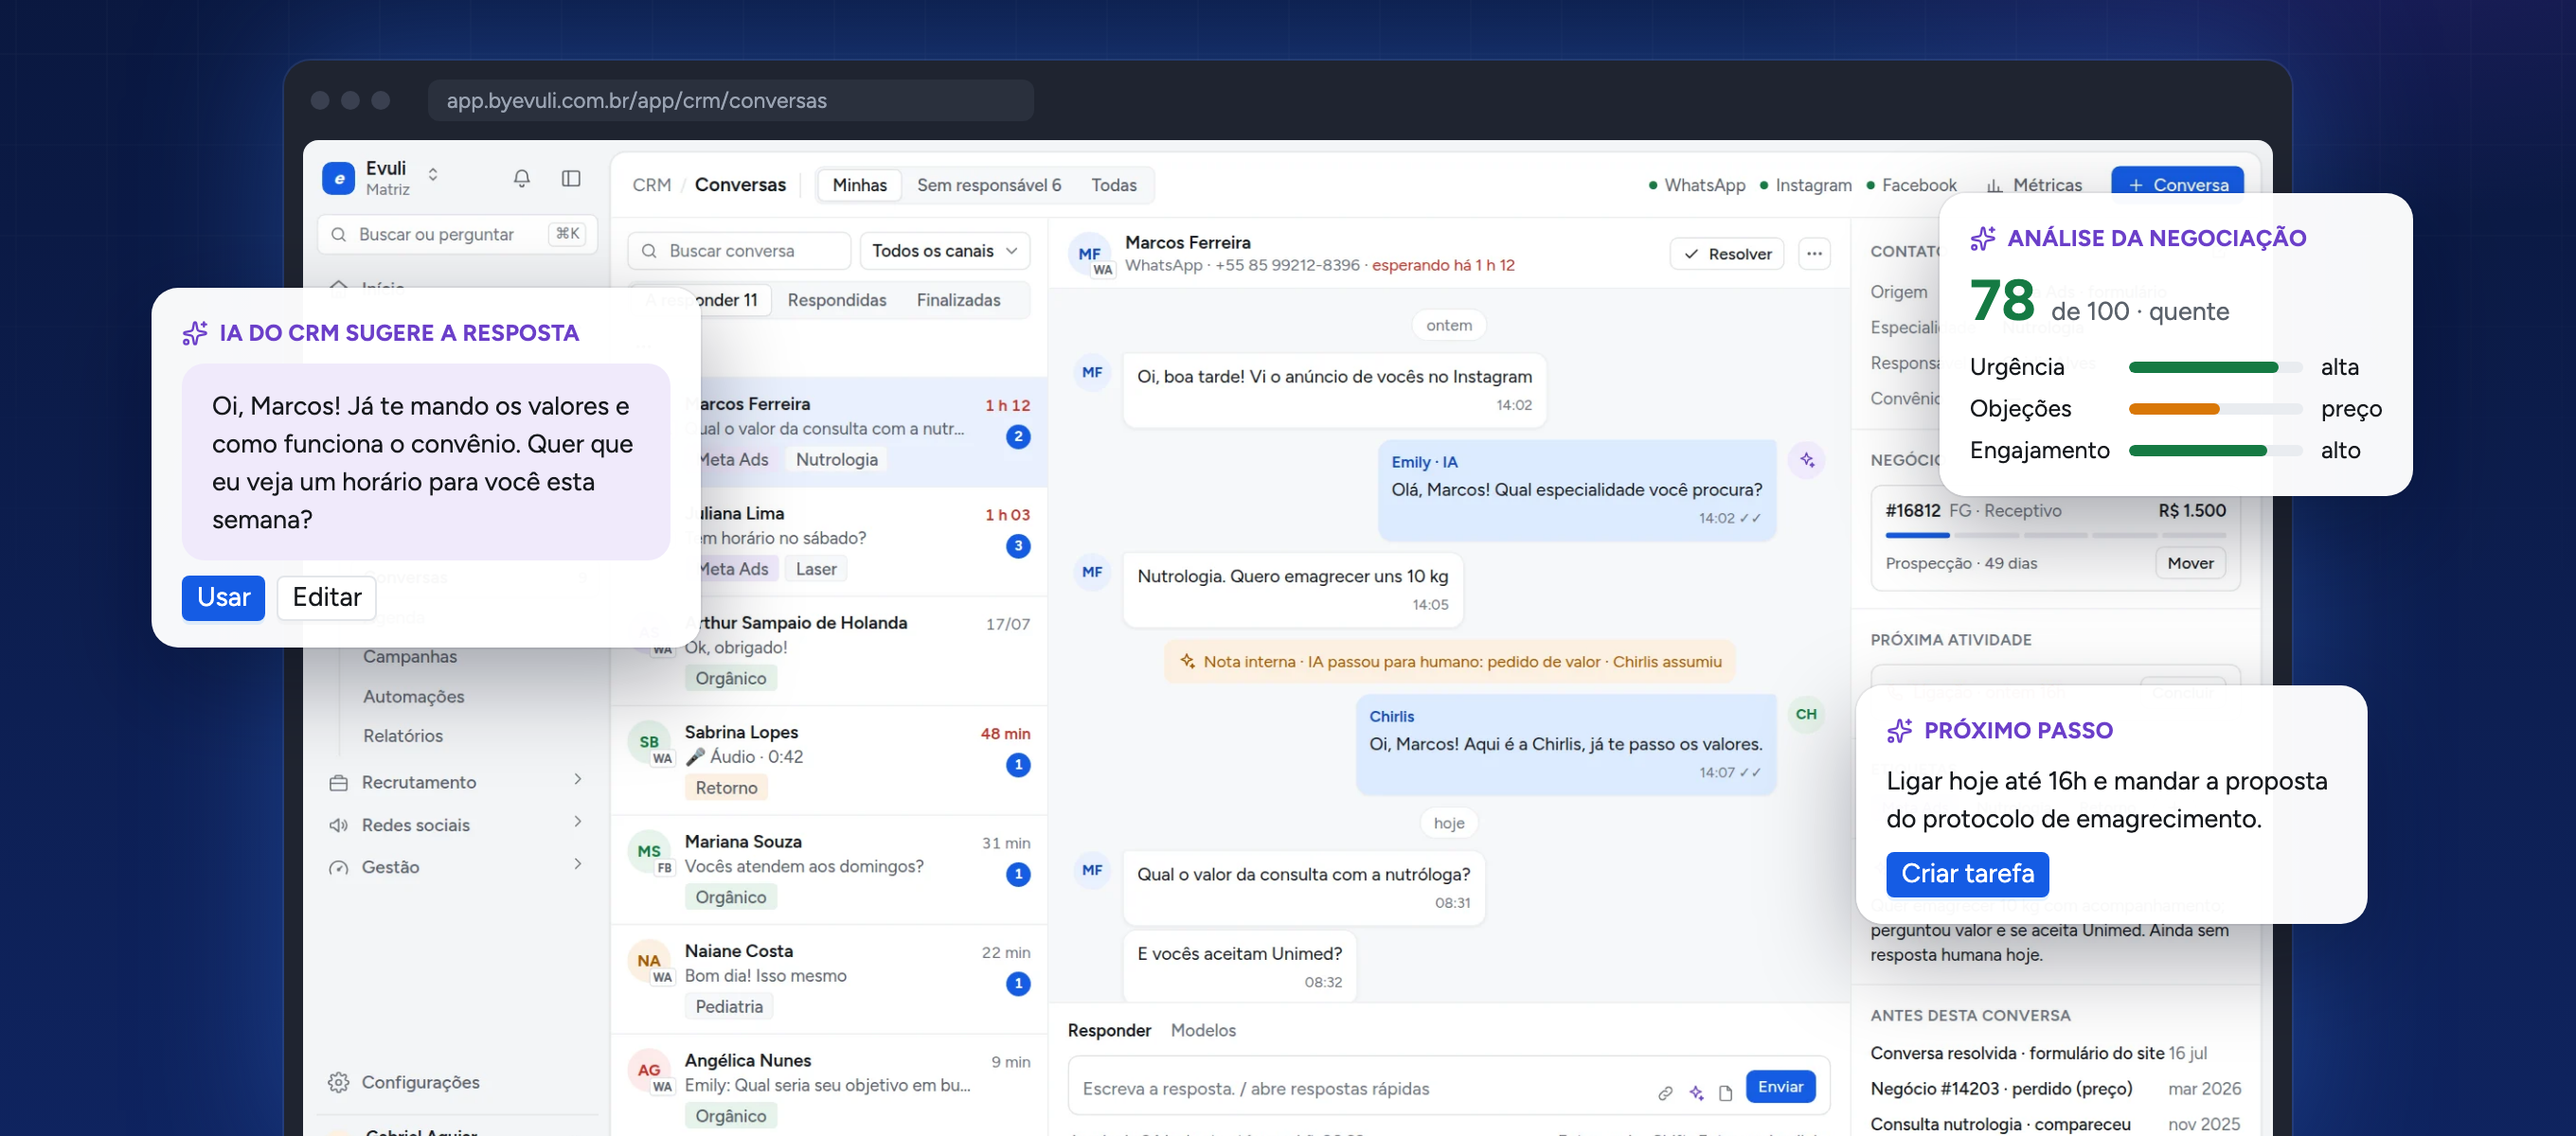The height and width of the screenshot is (1136, 2576).
Task: Open the Todos os canais dropdown
Action: pyautogui.click(x=944, y=251)
